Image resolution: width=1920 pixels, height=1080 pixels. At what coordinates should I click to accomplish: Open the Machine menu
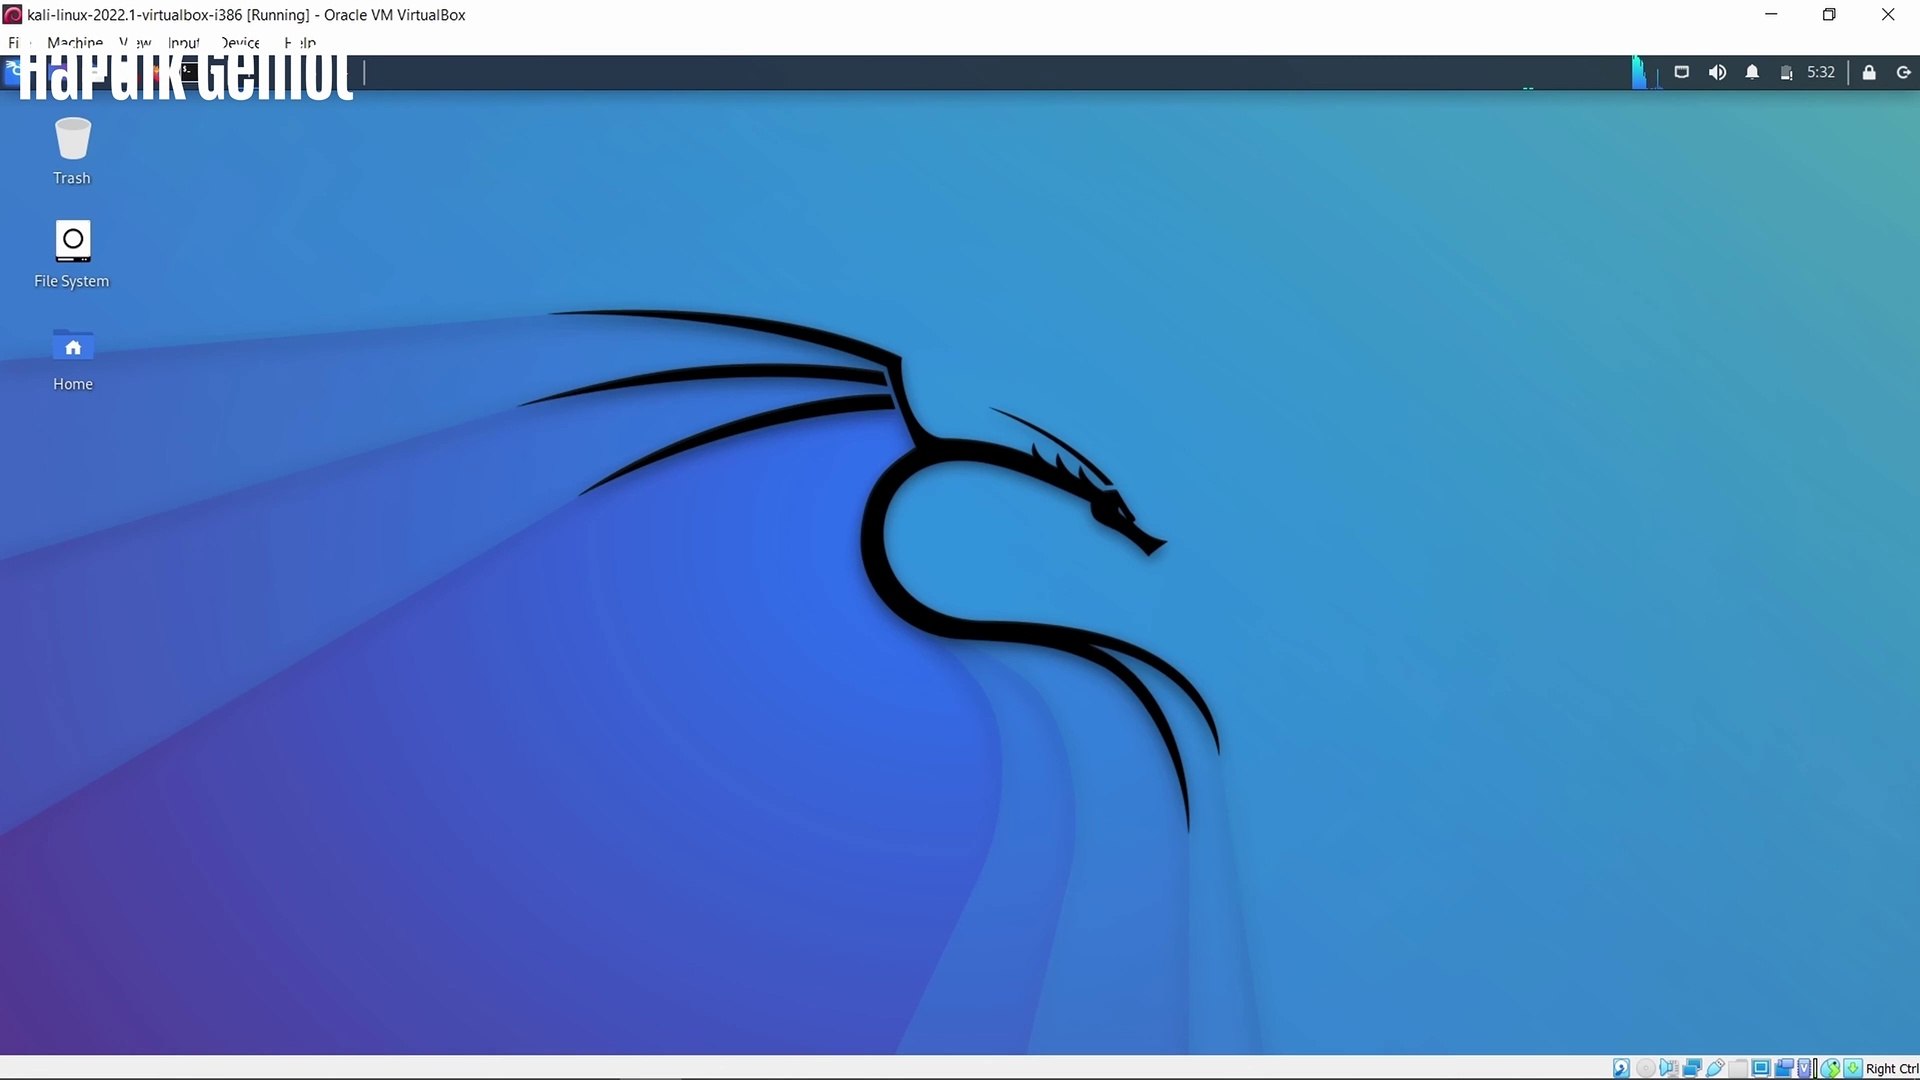pyautogui.click(x=74, y=42)
